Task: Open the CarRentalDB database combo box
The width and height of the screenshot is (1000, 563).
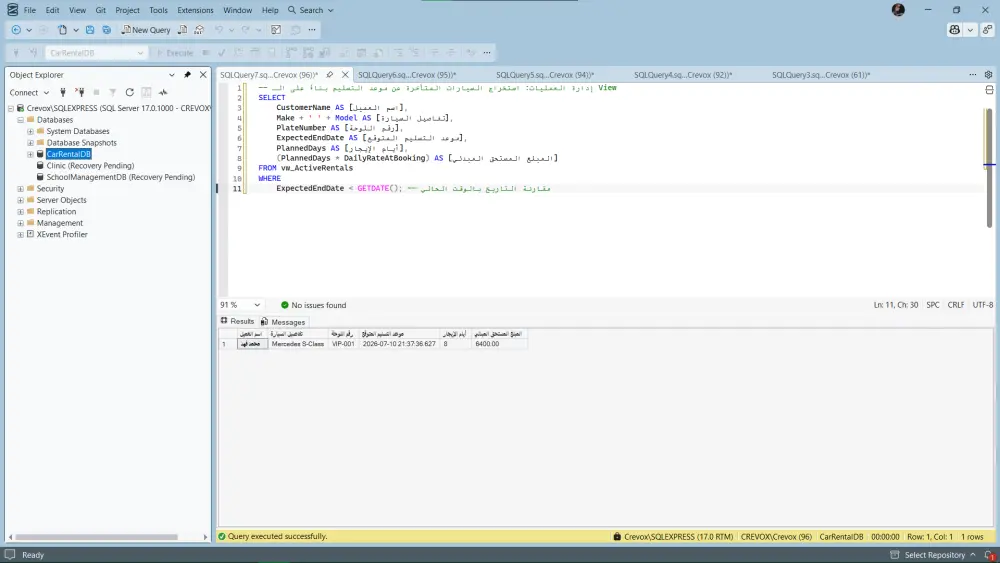Action: tap(96, 53)
